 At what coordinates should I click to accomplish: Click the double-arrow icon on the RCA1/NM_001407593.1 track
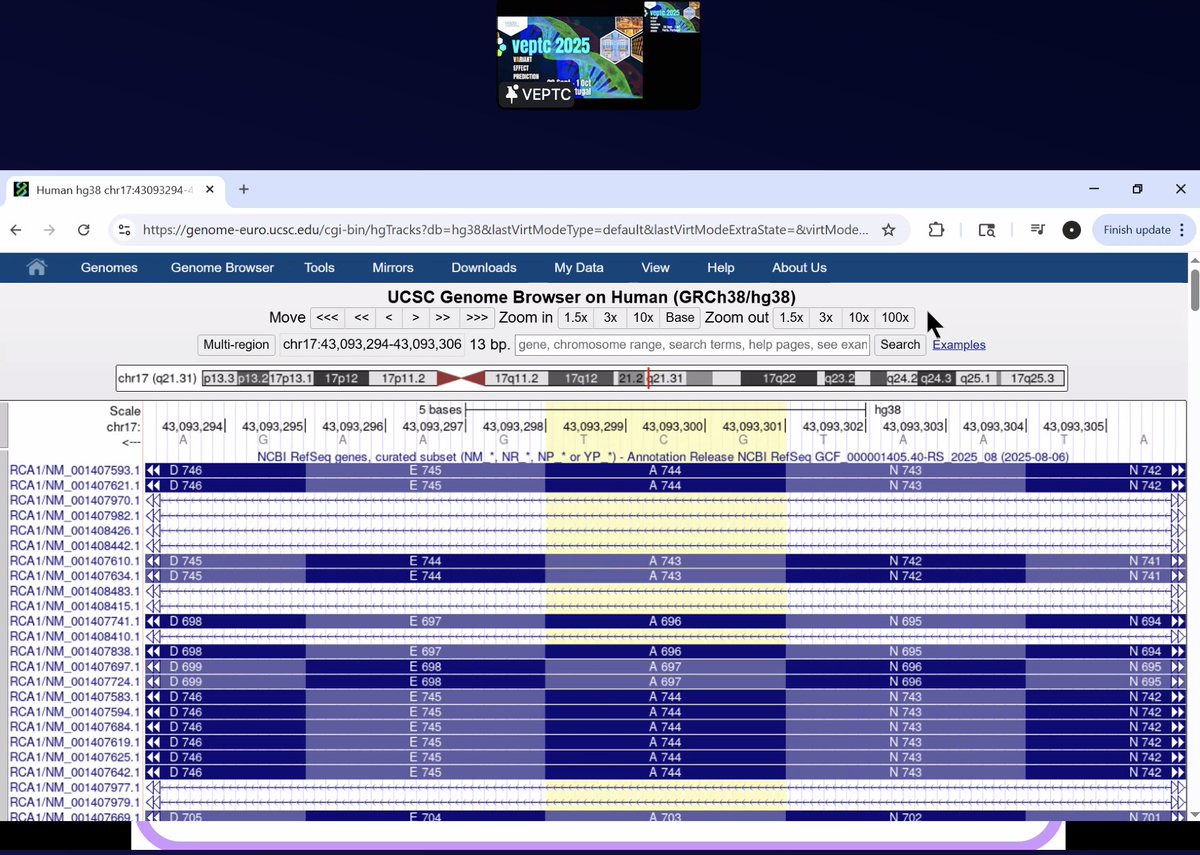click(x=151, y=467)
